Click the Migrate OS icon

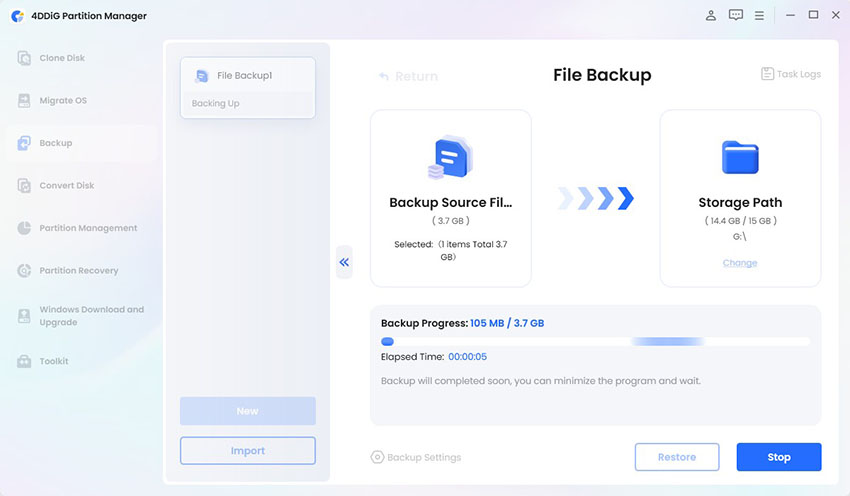pos(24,100)
